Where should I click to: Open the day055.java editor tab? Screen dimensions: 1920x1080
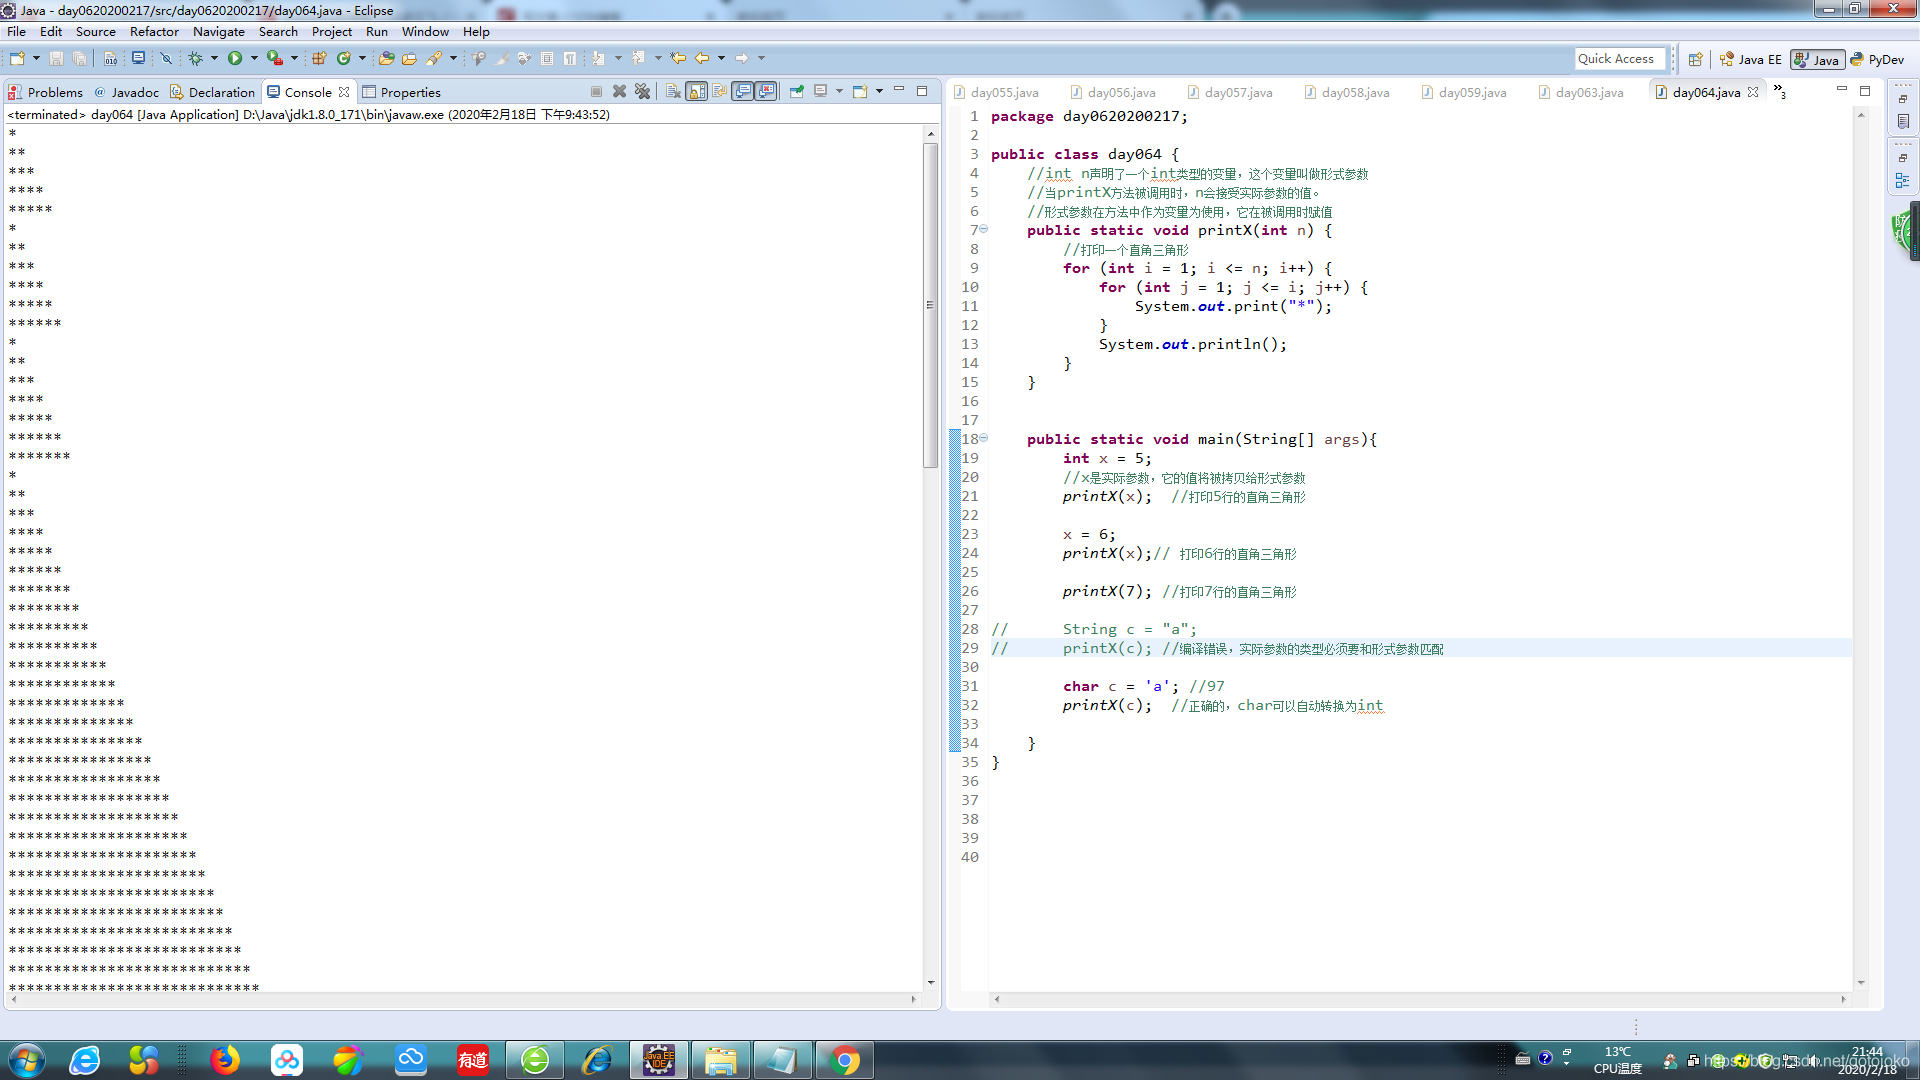click(996, 92)
